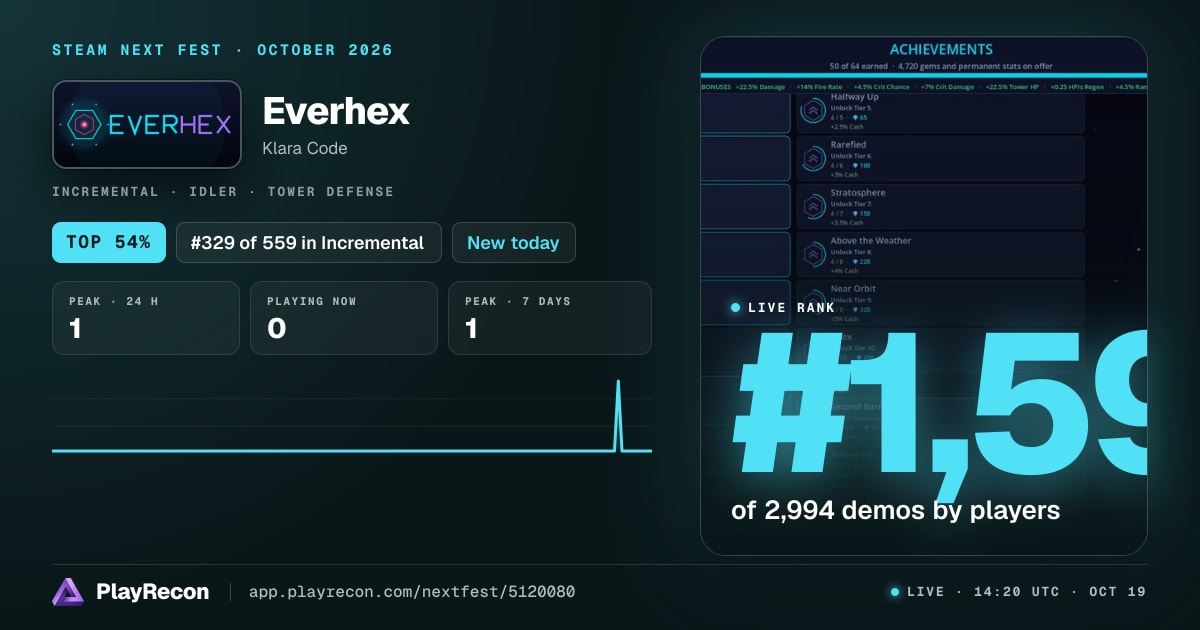Click the Playing Now stat card

click(344, 318)
